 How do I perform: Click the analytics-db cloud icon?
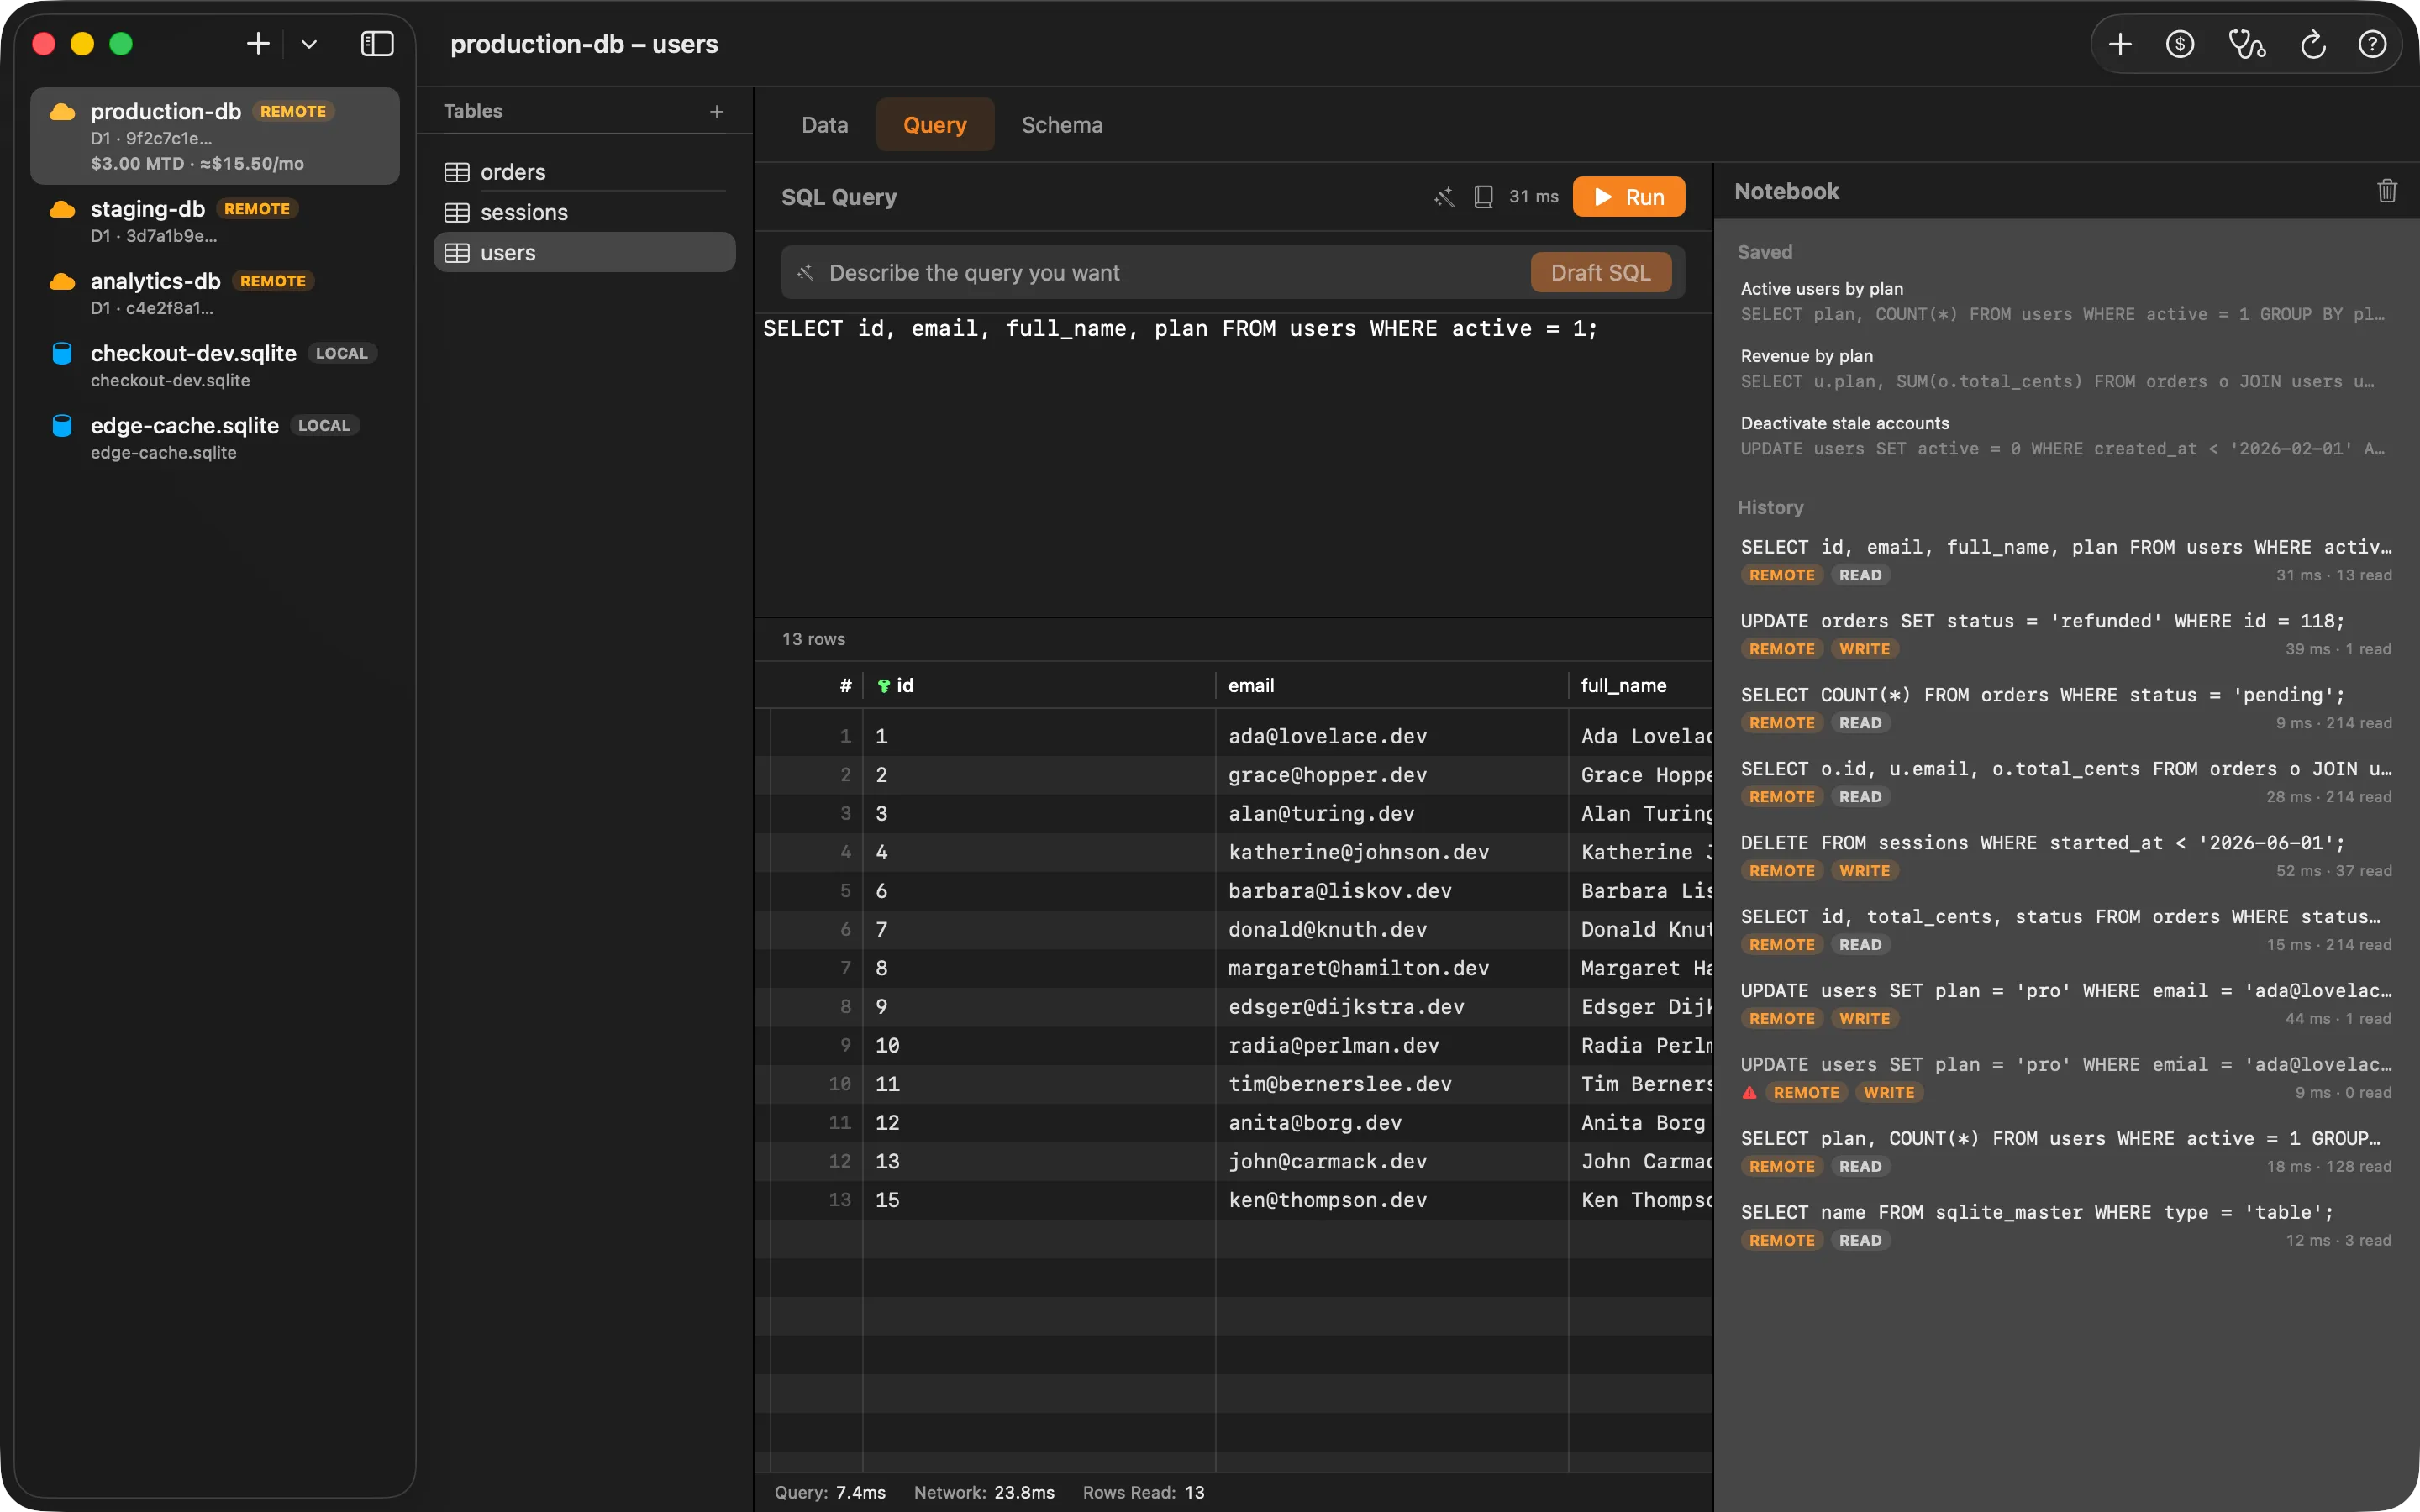pyautogui.click(x=62, y=281)
